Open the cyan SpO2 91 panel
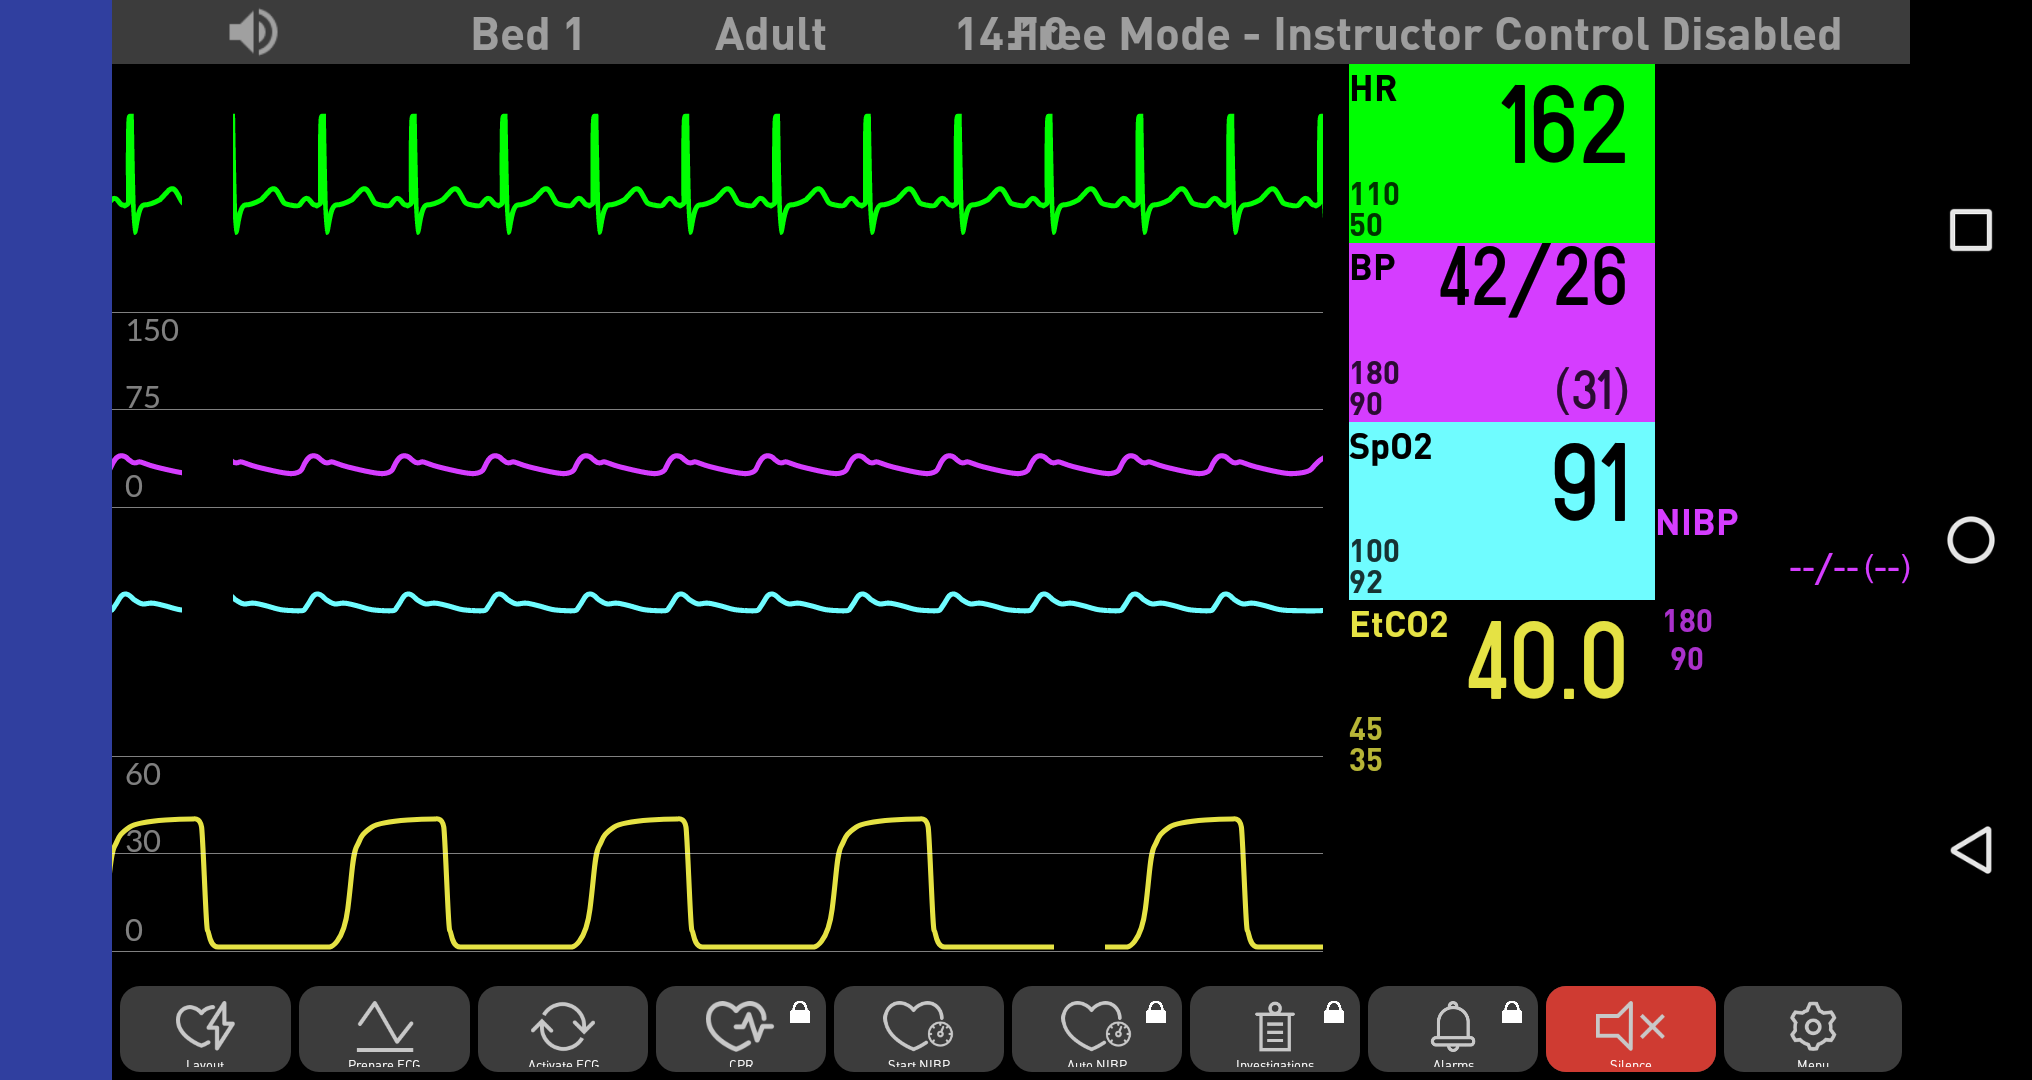This screenshot has height=1080, width=2032. [x=1501, y=511]
